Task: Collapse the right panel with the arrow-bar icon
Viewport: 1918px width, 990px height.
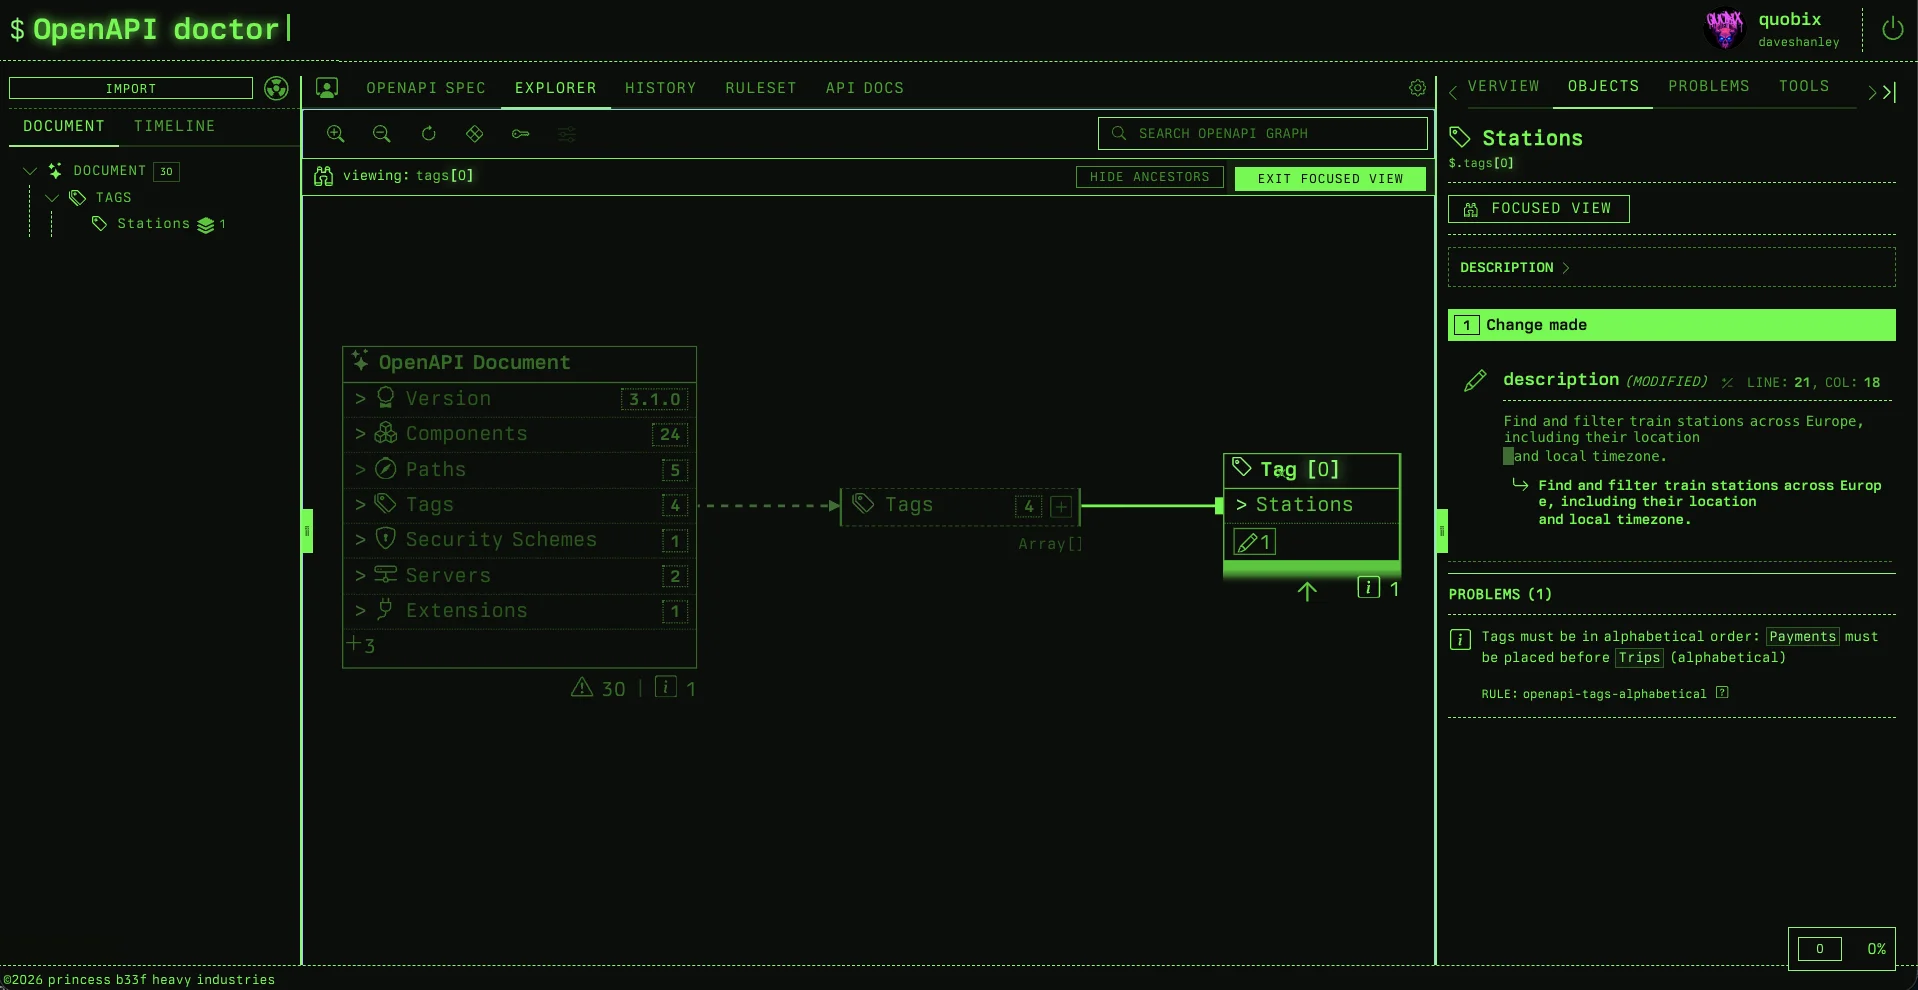Action: click(1889, 92)
